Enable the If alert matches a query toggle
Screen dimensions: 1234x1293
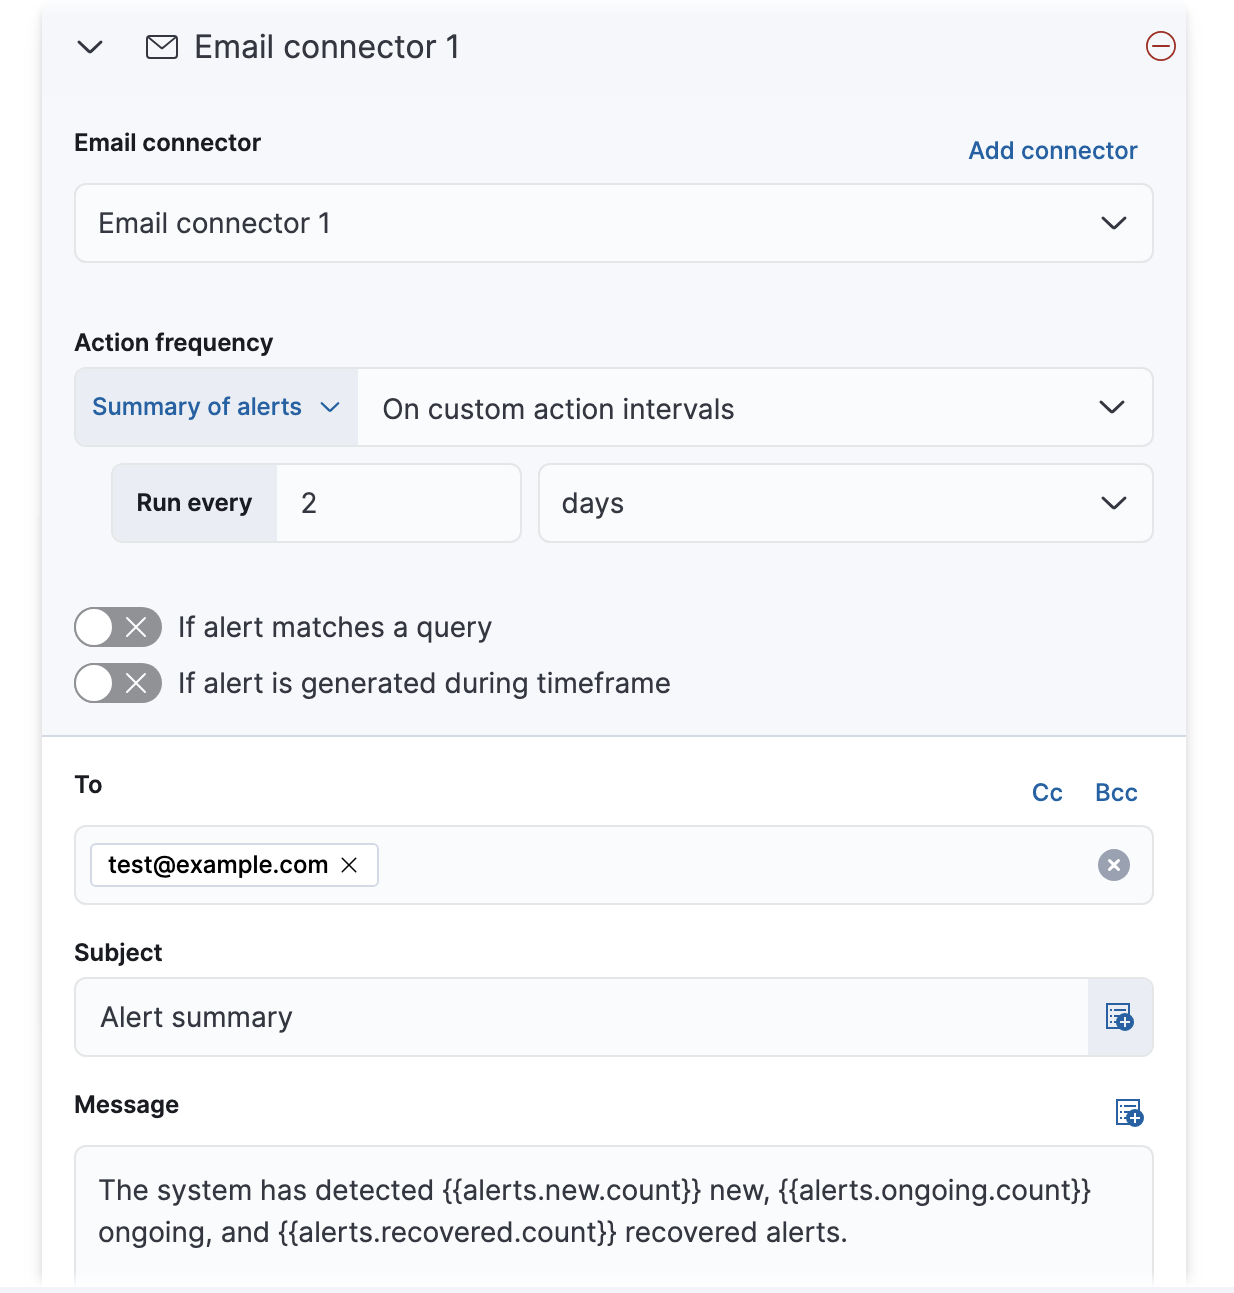[117, 627]
